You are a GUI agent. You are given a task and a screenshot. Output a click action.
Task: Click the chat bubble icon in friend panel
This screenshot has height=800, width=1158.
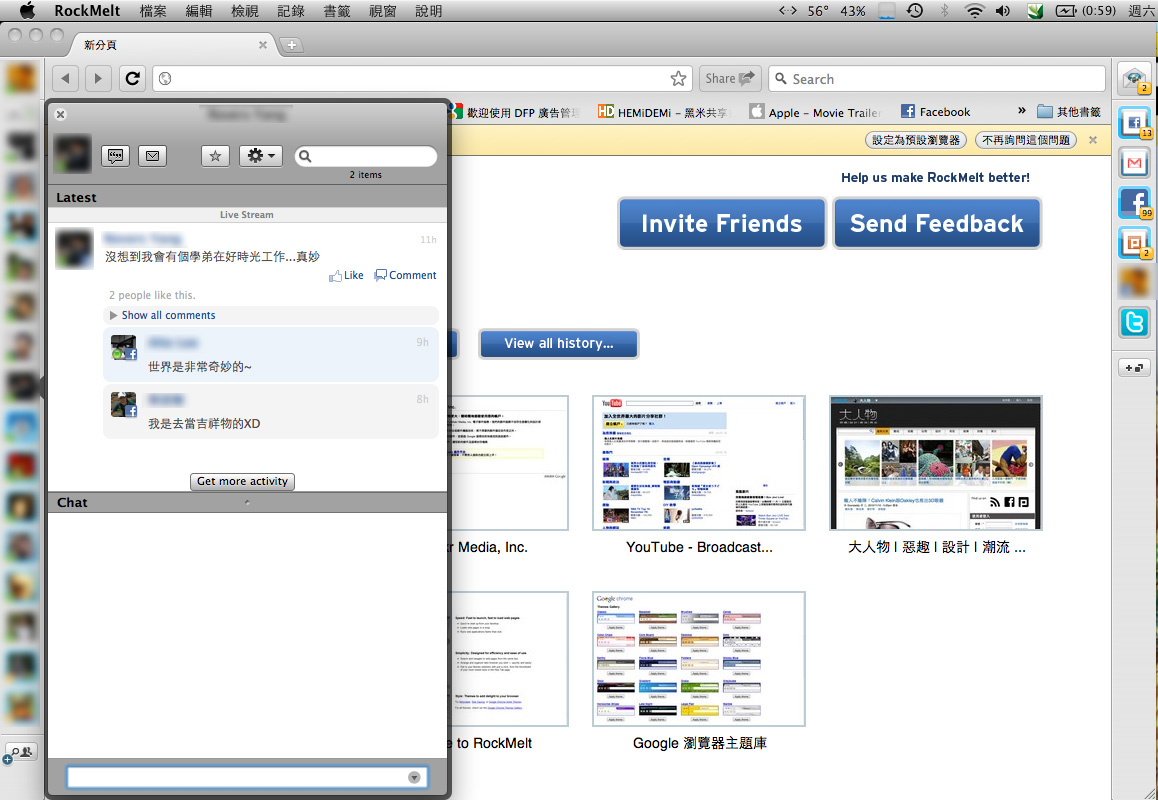tap(116, 156)
